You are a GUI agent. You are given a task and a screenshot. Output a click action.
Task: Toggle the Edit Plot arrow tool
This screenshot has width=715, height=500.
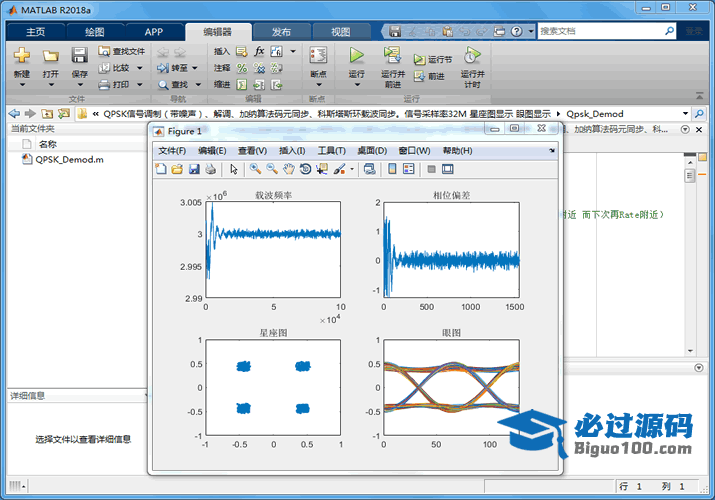tap(233, 169)
